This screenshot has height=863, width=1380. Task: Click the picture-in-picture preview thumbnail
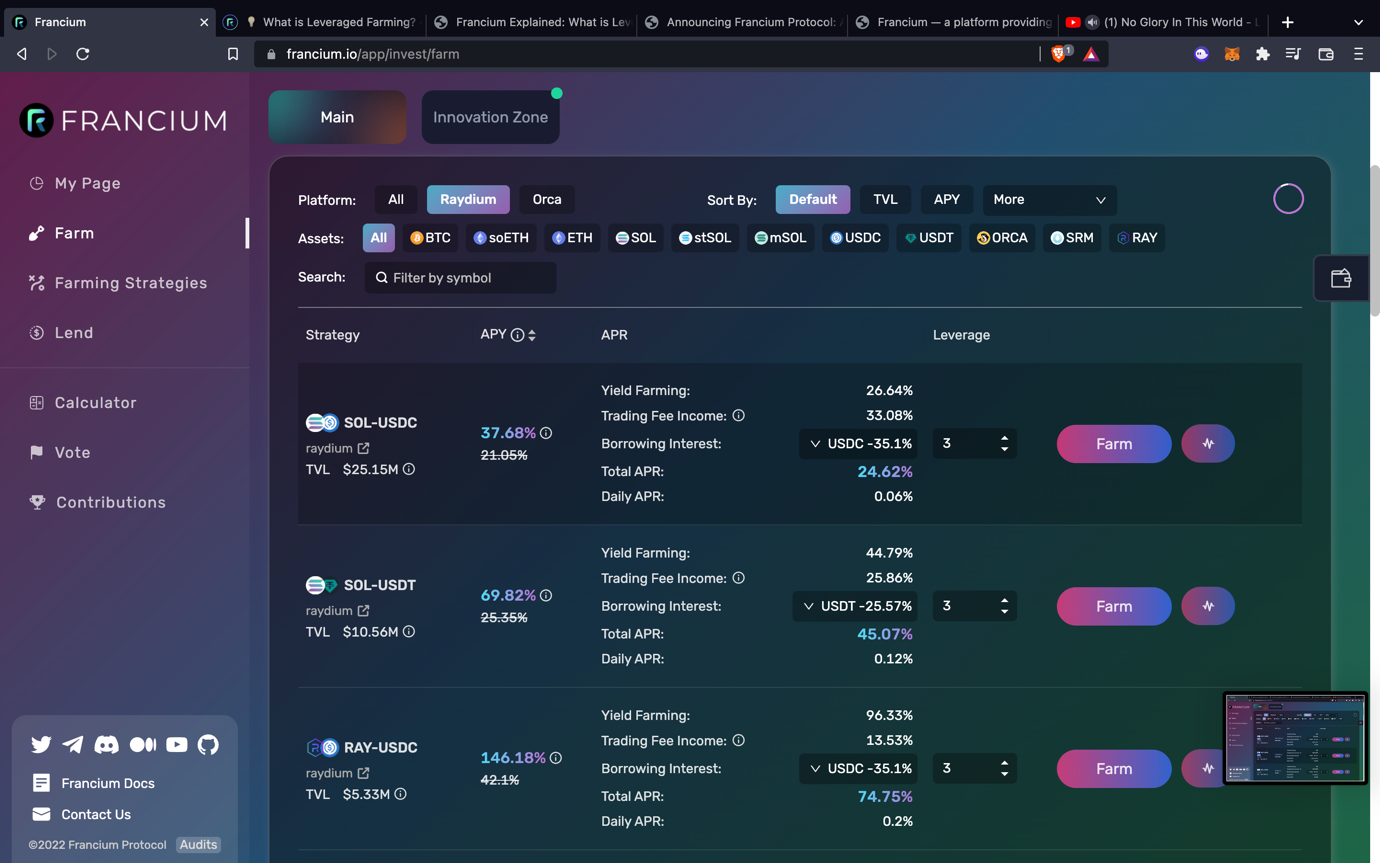pyautogui.click(x=1295, y=738)
